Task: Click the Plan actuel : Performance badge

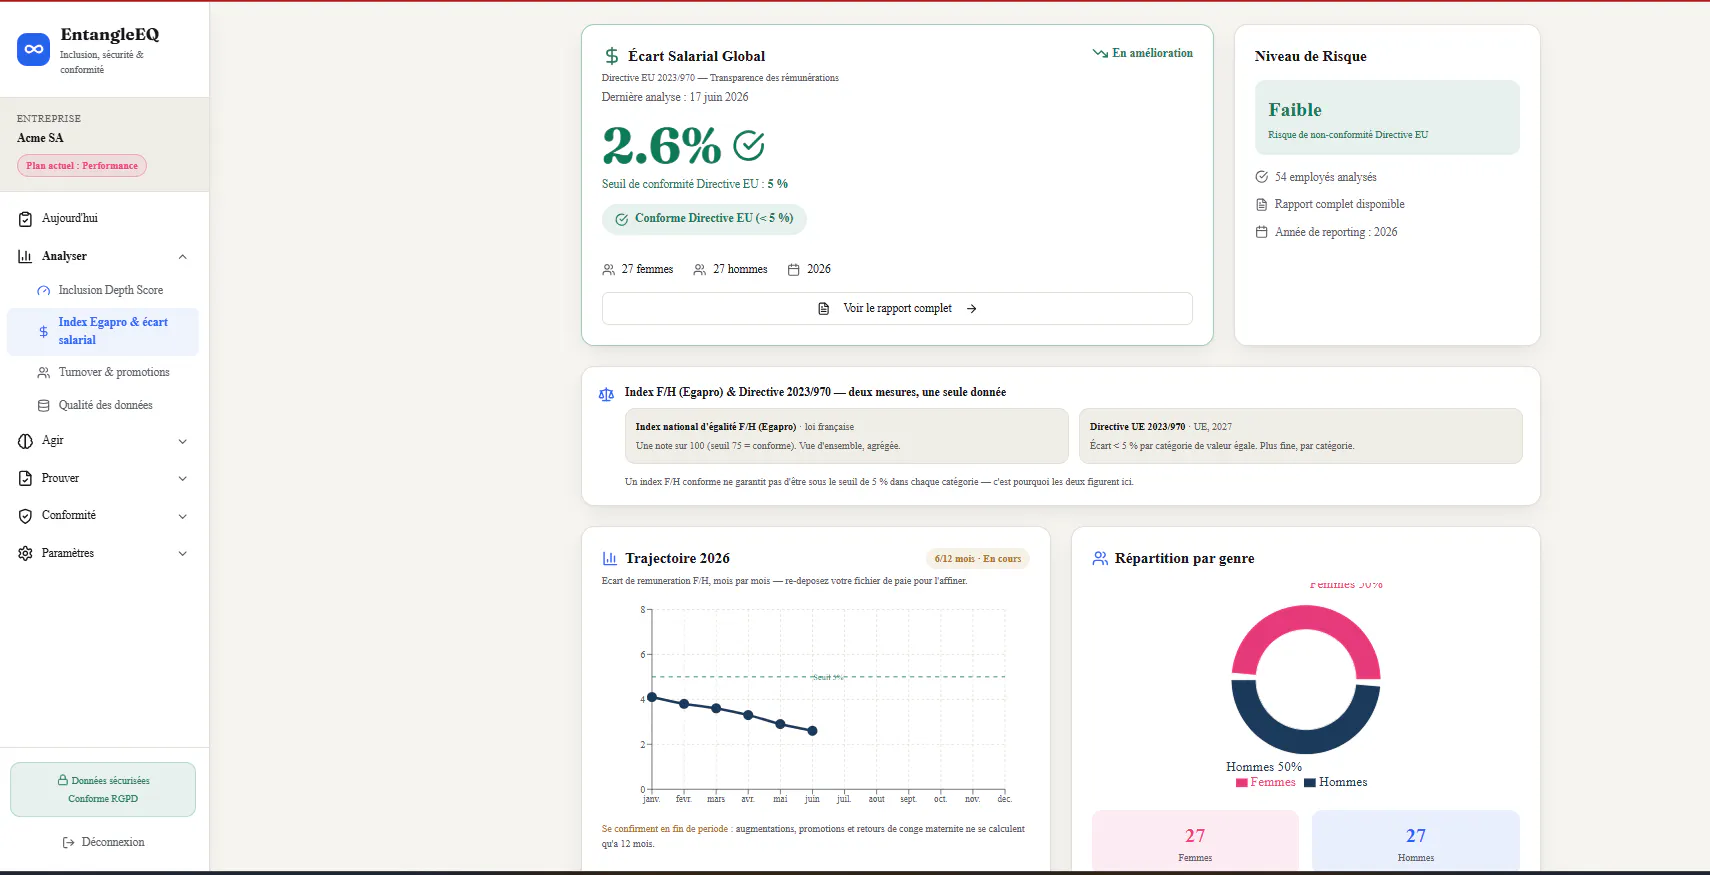Action: (82, 166)
